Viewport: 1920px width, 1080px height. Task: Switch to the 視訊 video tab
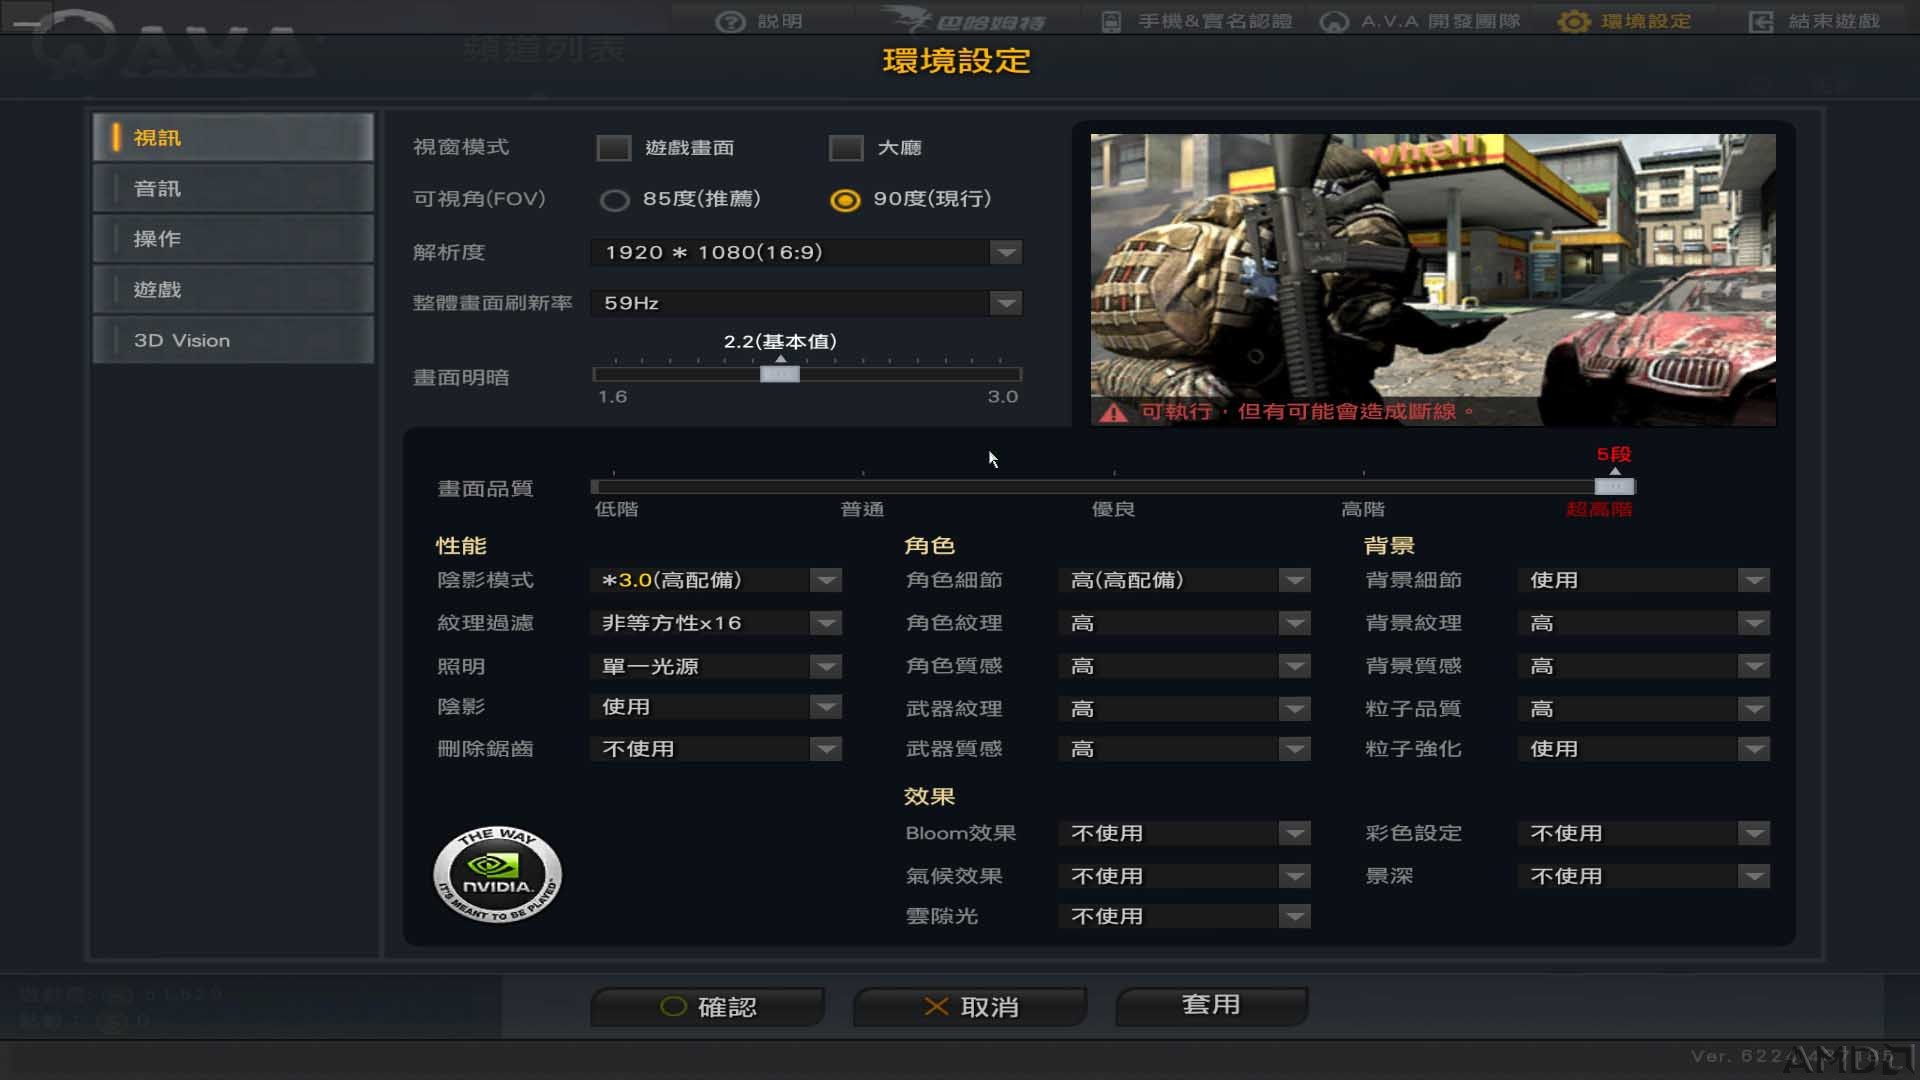pos(233,138)
